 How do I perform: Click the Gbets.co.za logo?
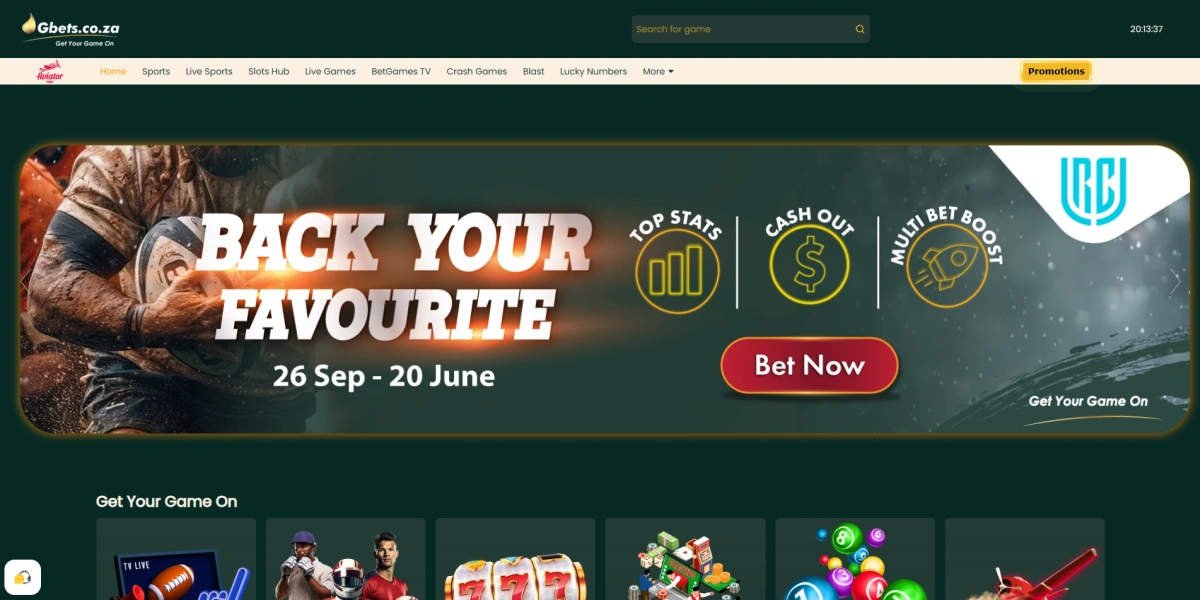(x=70, y=31)
